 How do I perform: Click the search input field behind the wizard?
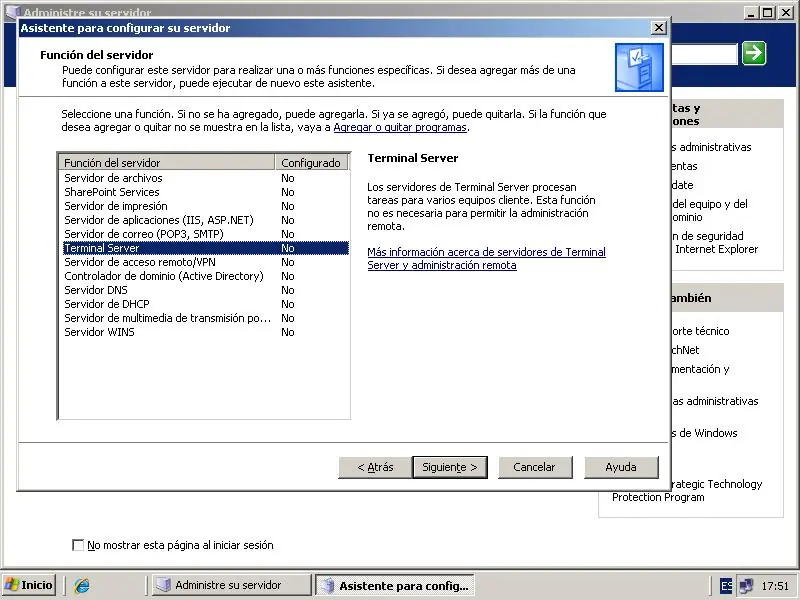pyautogui.click(x=704, y=54)
